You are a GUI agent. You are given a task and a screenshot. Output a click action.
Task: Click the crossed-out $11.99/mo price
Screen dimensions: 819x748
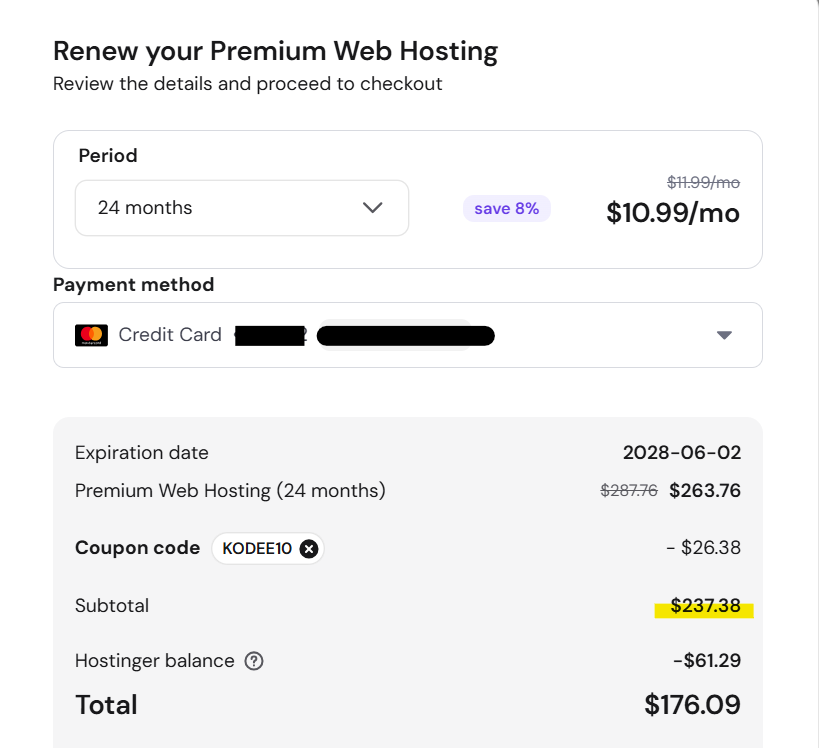click(x=703, y=182)
